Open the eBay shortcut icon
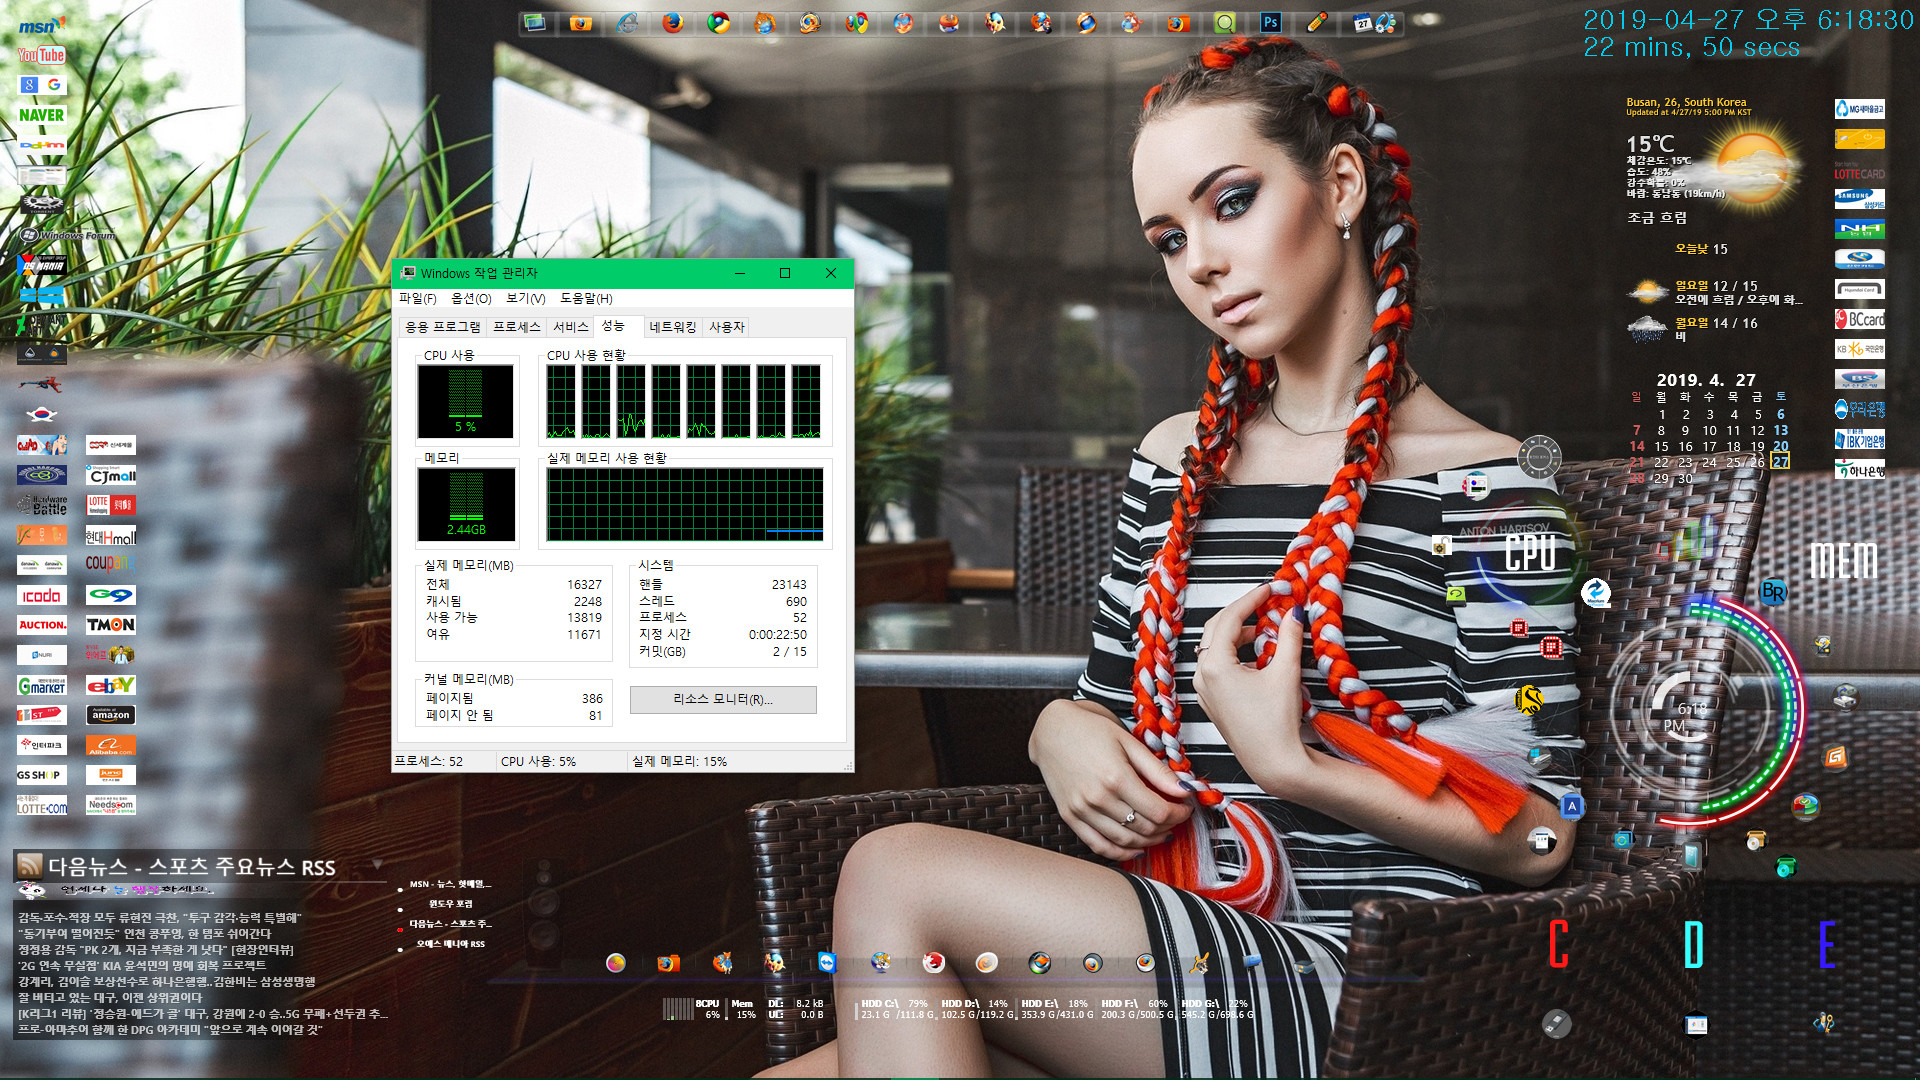The image size is (1920, 1080). tap(111, 685)
